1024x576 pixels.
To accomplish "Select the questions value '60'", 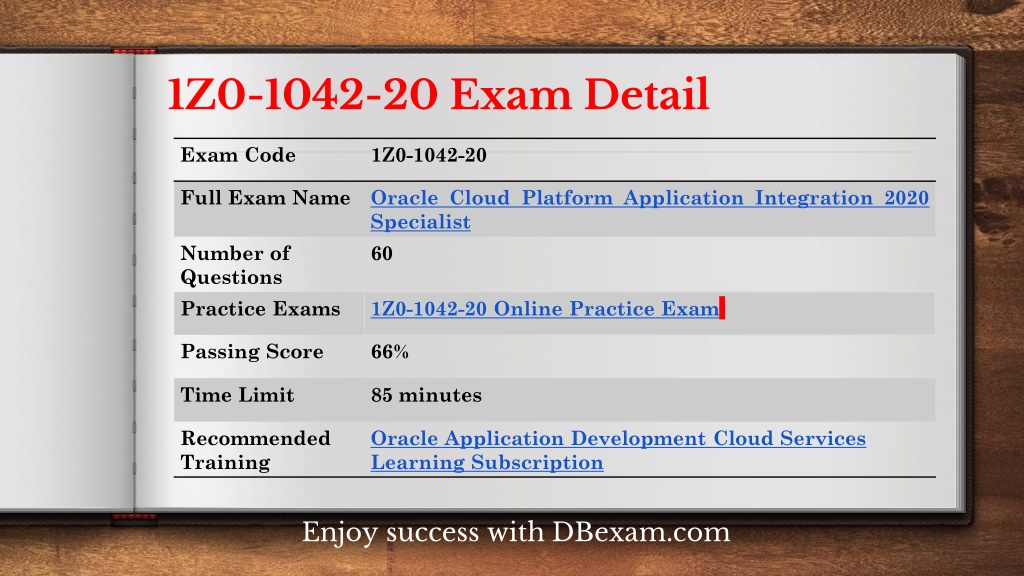I will pos(381,253).
